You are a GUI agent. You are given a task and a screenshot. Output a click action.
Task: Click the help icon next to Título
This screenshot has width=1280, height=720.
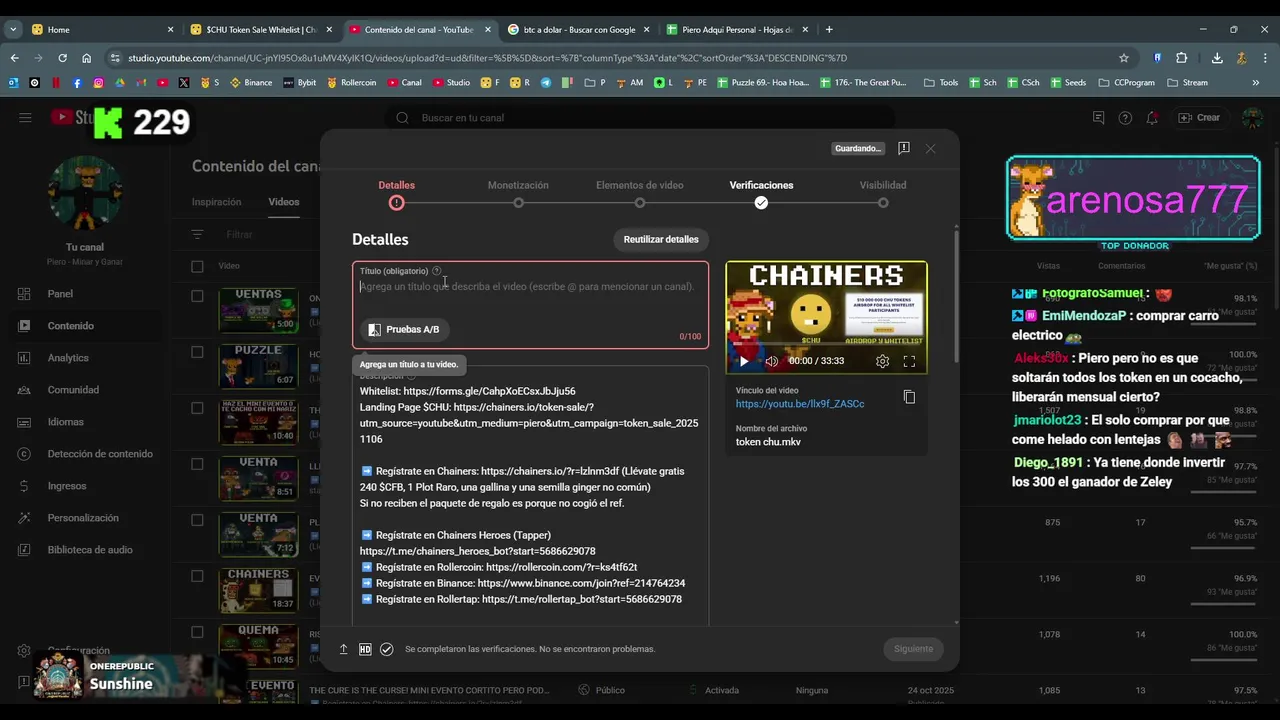pos(436,271)
